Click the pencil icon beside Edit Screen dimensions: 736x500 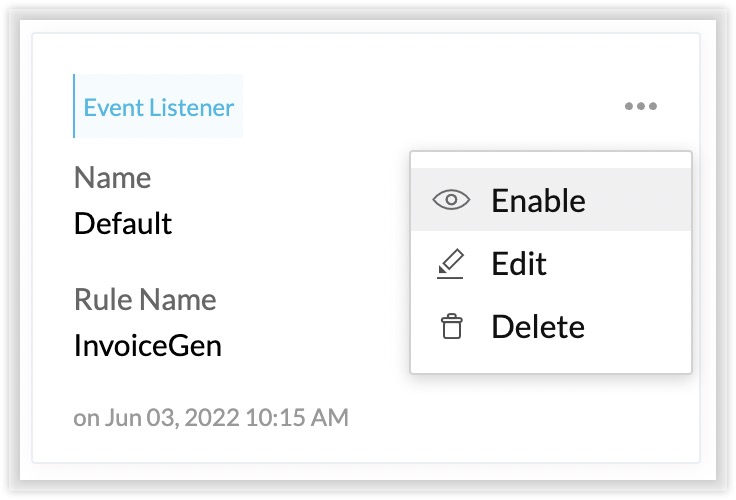[x=450, y=264]
